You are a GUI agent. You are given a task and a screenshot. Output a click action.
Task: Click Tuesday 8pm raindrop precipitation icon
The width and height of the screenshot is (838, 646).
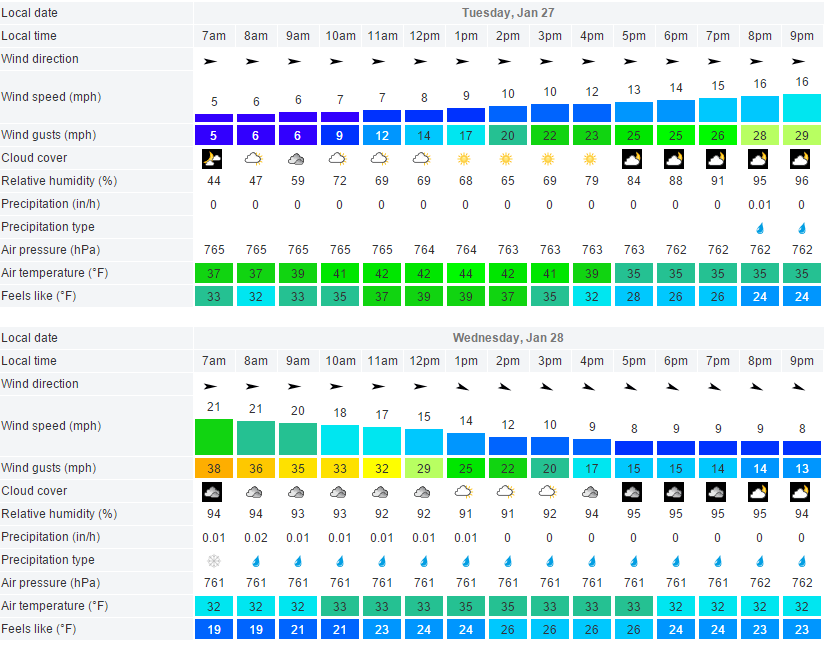pos(759,228)
